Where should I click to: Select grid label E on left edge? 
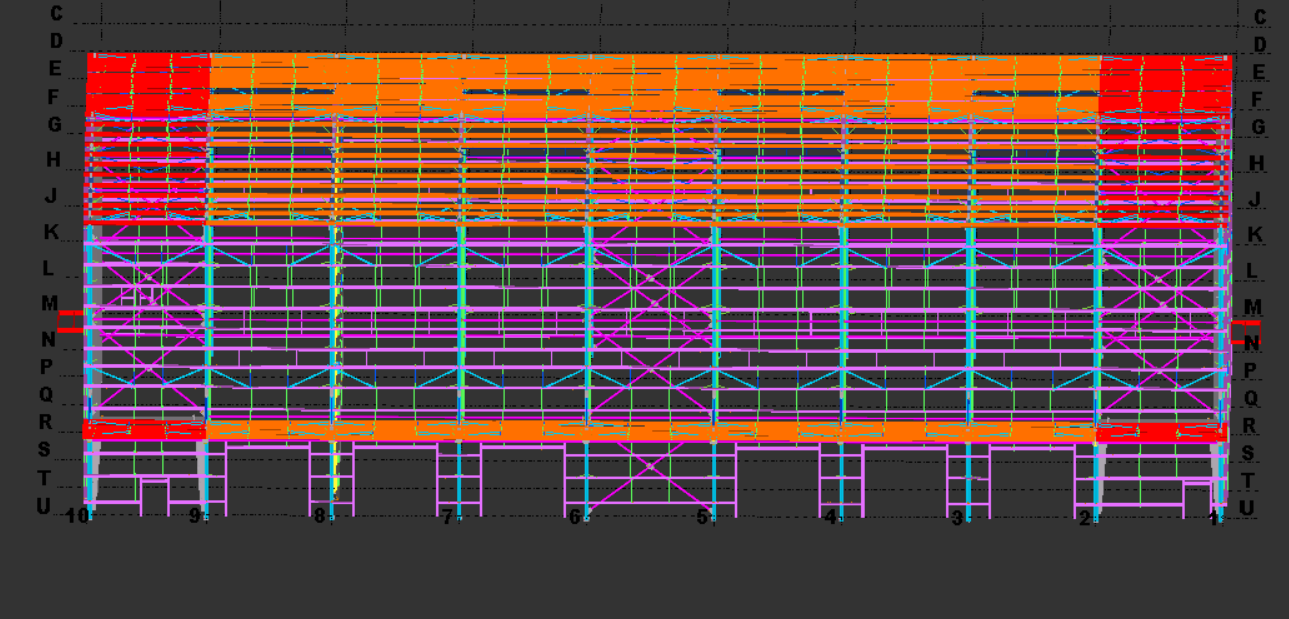pos(55,69)
